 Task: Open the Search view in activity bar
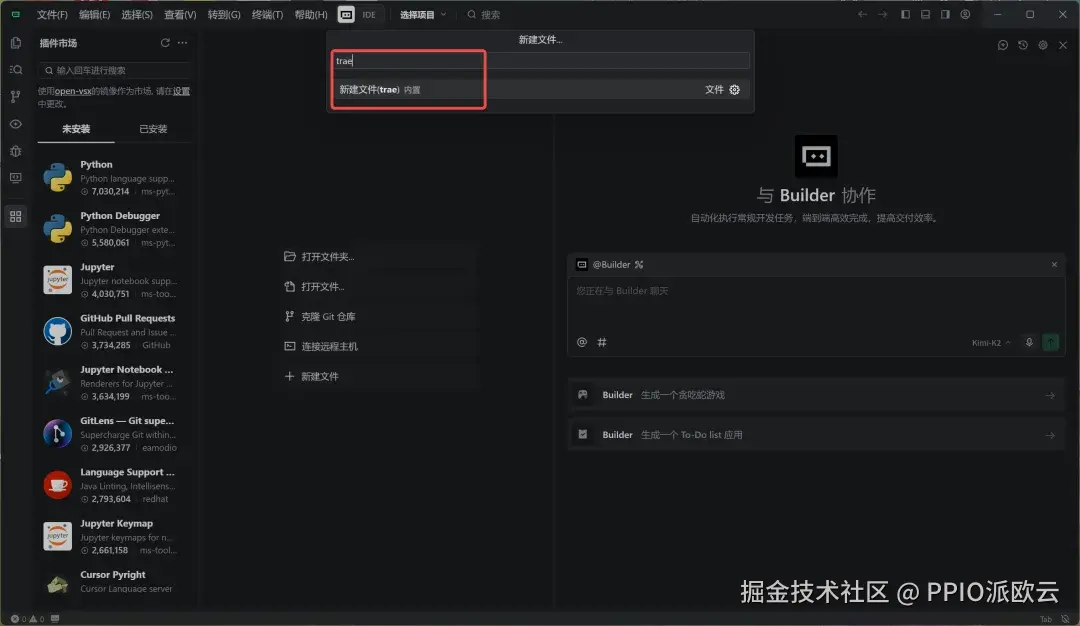point(15,70)
